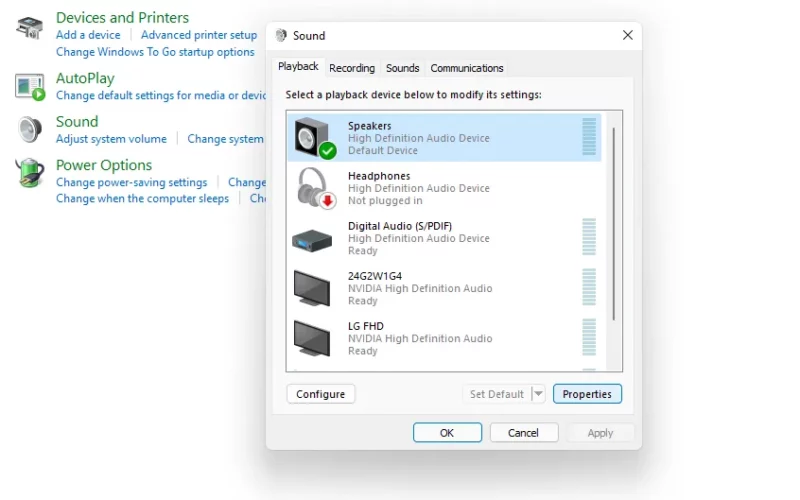Open the Sounds tab
This screenshot has width=800, height=500.
(403, 68)
